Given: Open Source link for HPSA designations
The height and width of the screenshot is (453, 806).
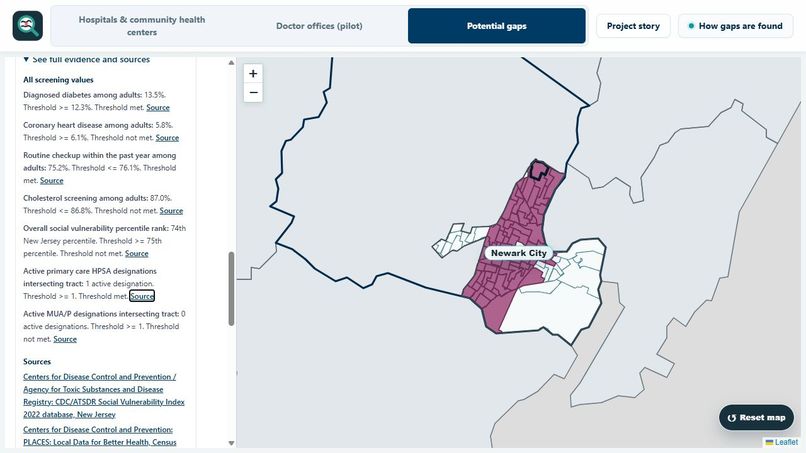Looking at the screenshot, I should [x=142, y=296].
